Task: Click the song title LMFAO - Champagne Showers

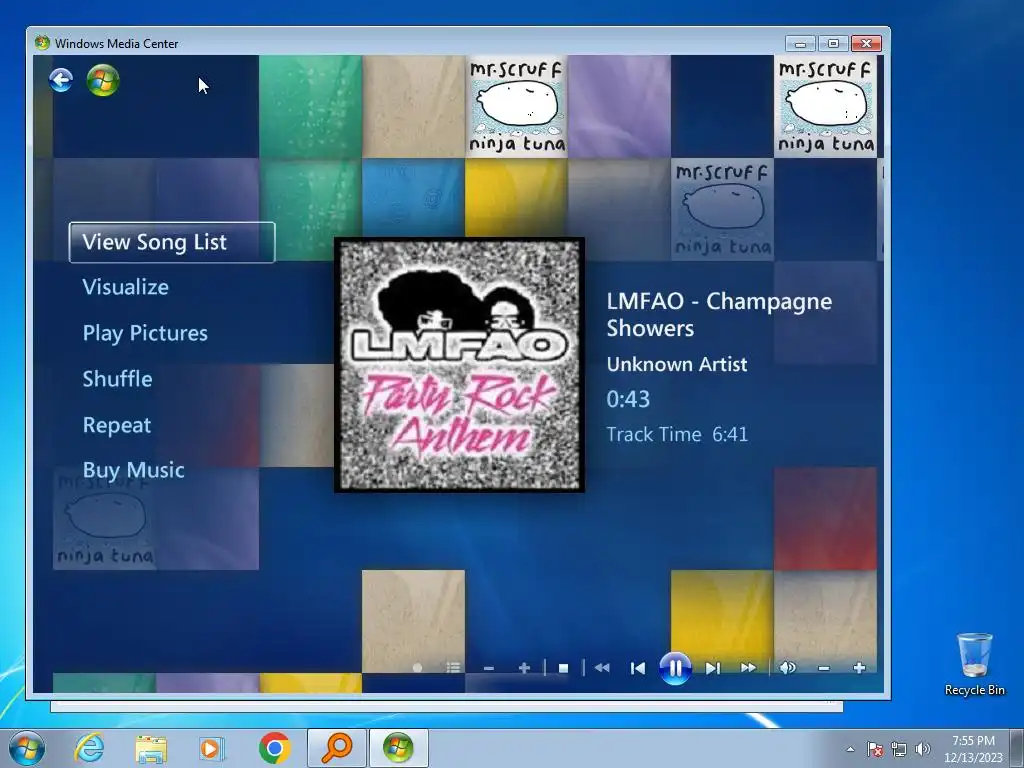Action: 719,314
